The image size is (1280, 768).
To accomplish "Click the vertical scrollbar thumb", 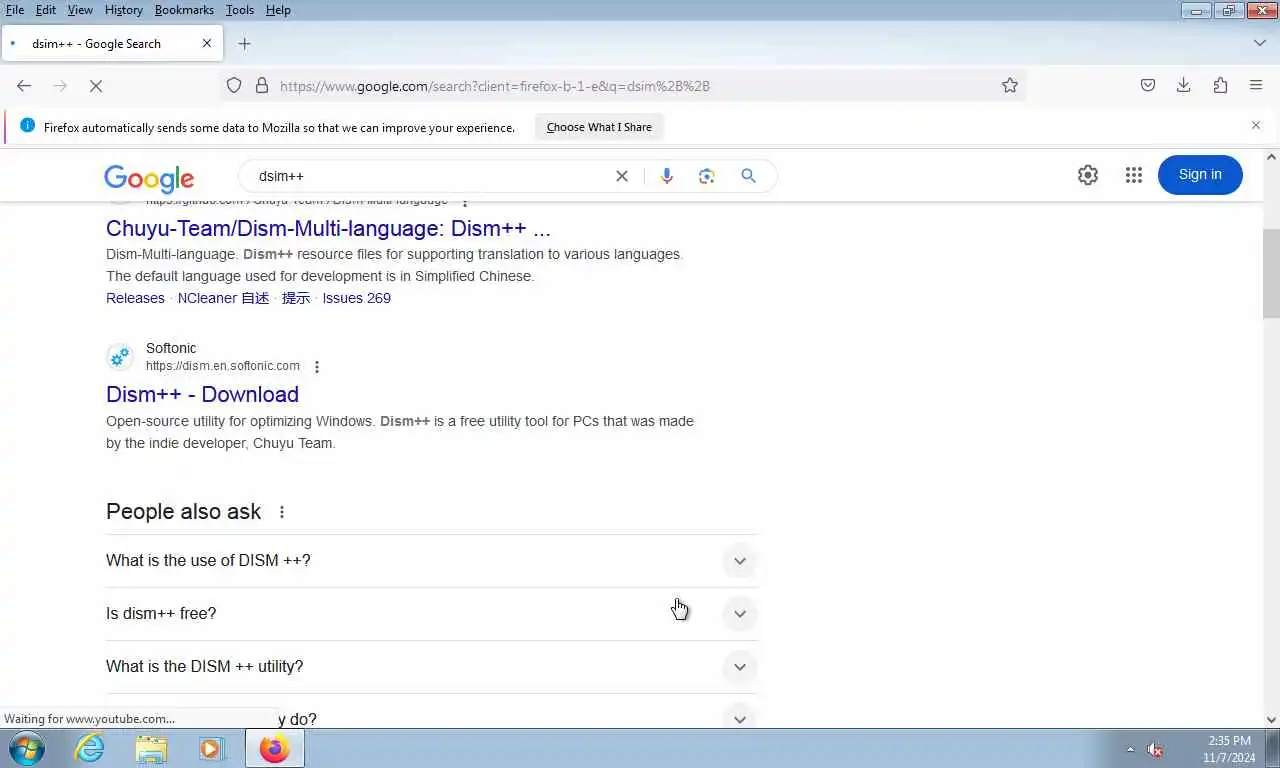I will click(1271, 274).
